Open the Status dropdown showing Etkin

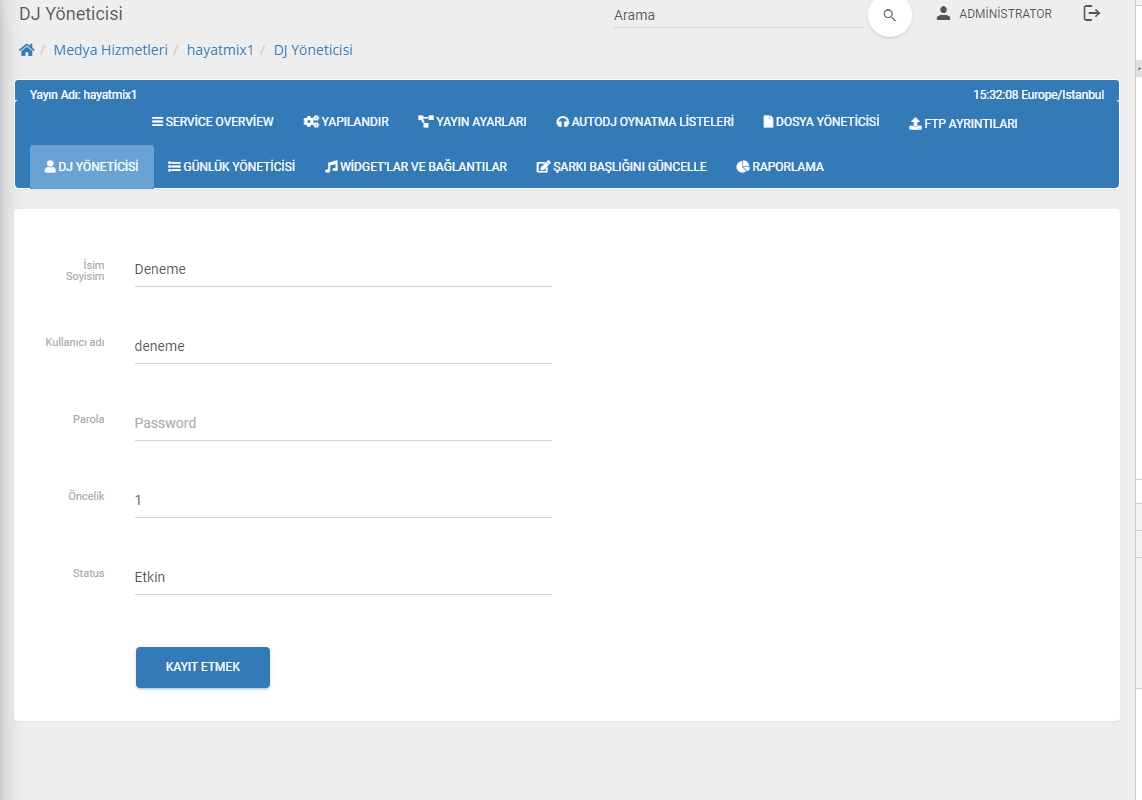[343, 577]
